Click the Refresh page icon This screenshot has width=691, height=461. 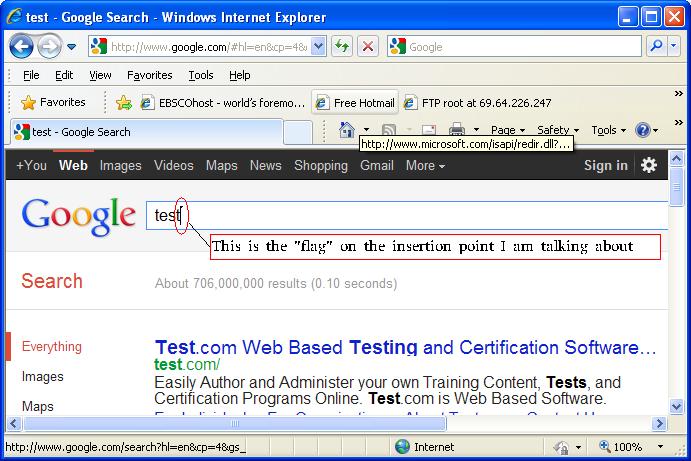(343, 46)
